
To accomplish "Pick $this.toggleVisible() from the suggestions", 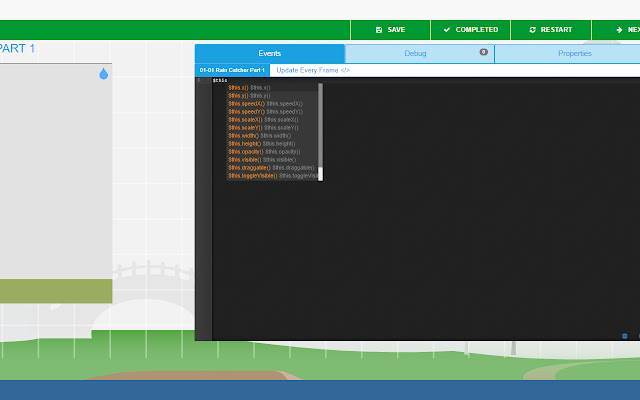I will [x=272, y=176].
